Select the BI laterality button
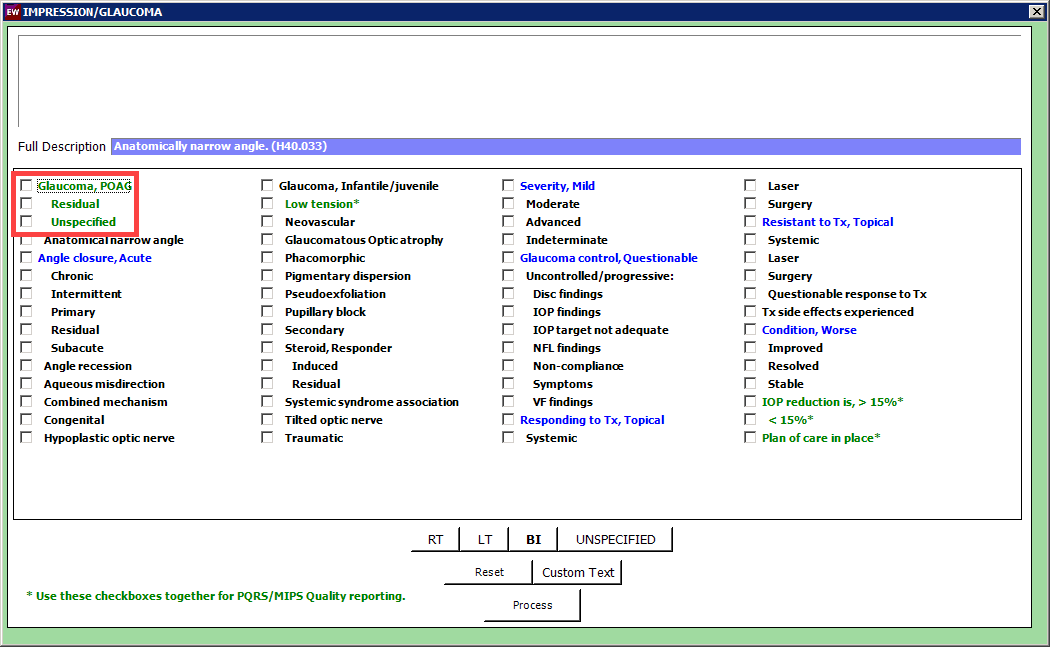Screen dimensions: 1050x647 tap(533, 539)
